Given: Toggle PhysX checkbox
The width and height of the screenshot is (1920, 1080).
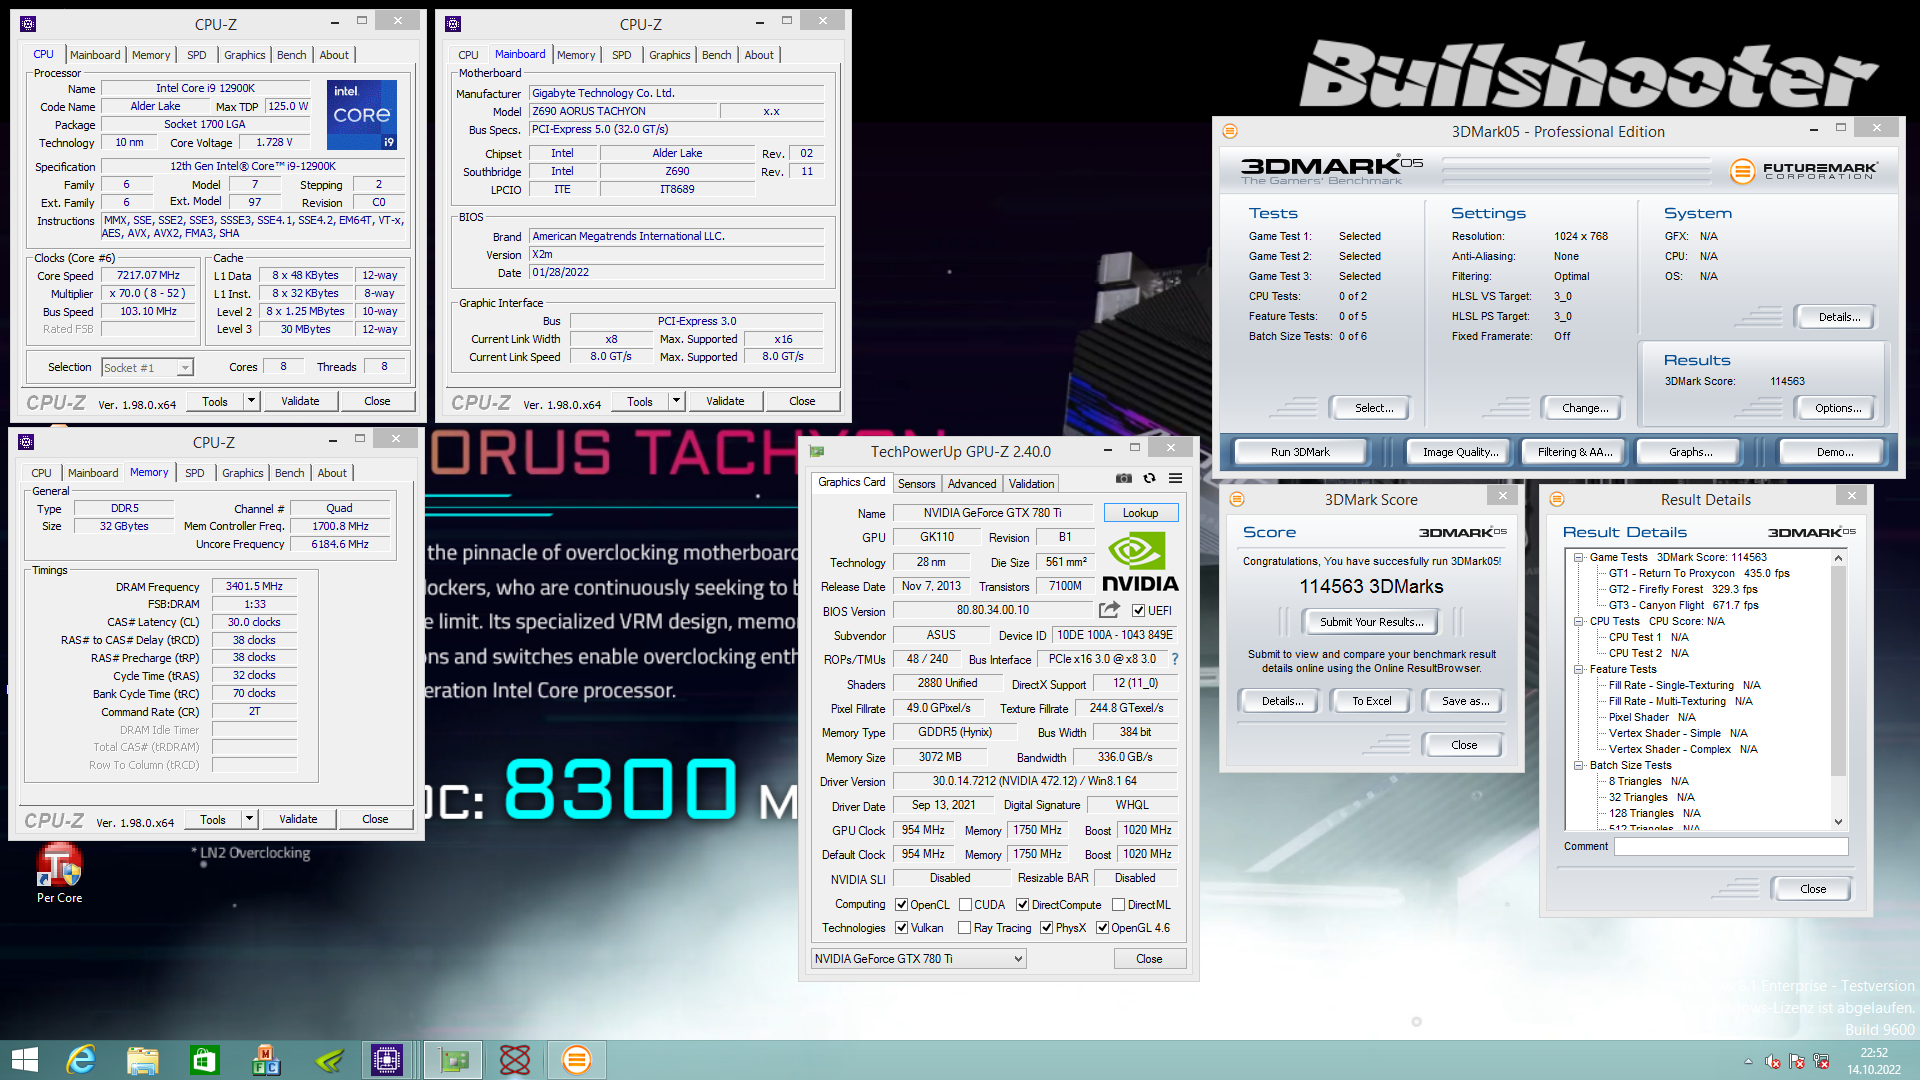Looking at the screenshot, I should pyautogui.click(x=1046, y=928).
